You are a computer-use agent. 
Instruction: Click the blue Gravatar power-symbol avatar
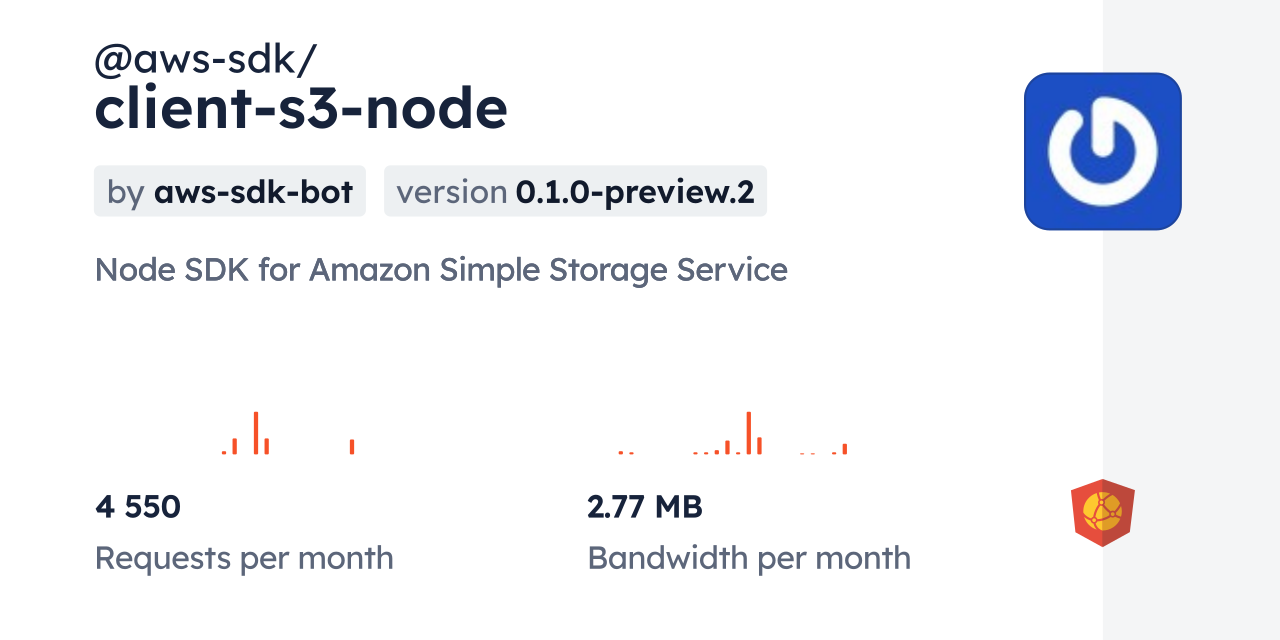coord(1102,151)
